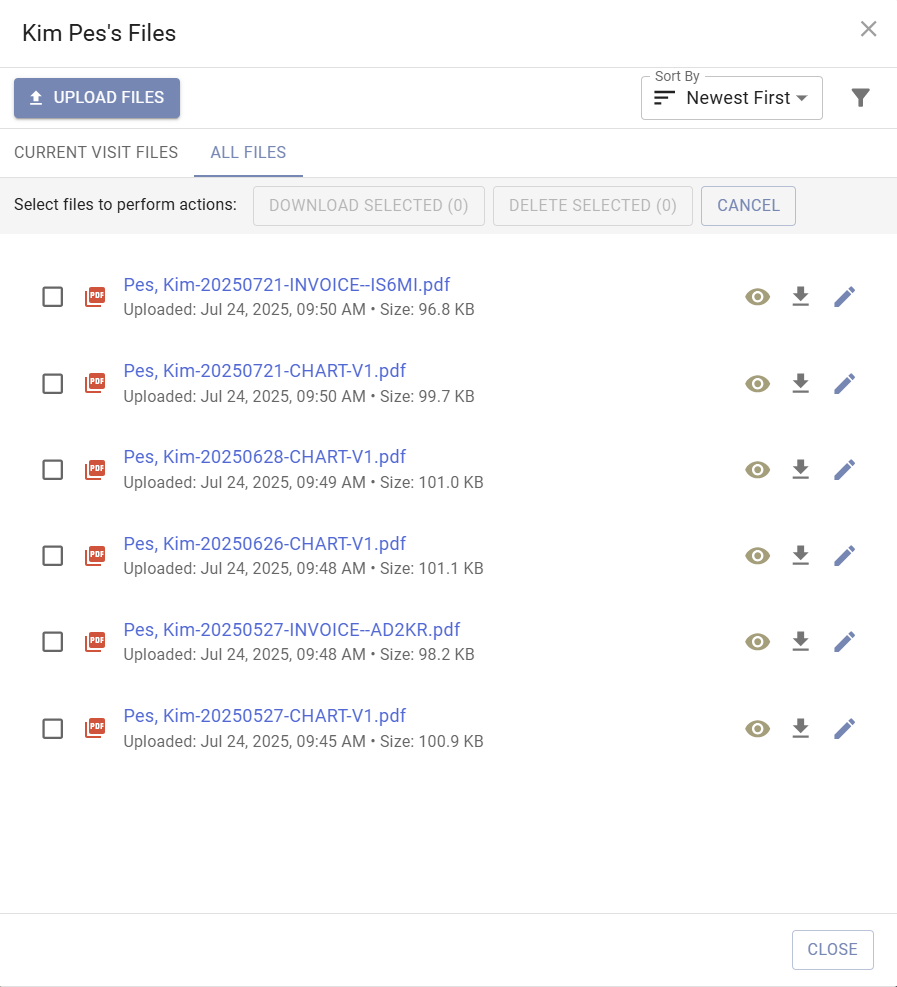Viewport: 897px width, 987px height.
Task: Open link Pes, Kim-20250527-CHART-V1.pdf
Action: click(x=264, y=716)
